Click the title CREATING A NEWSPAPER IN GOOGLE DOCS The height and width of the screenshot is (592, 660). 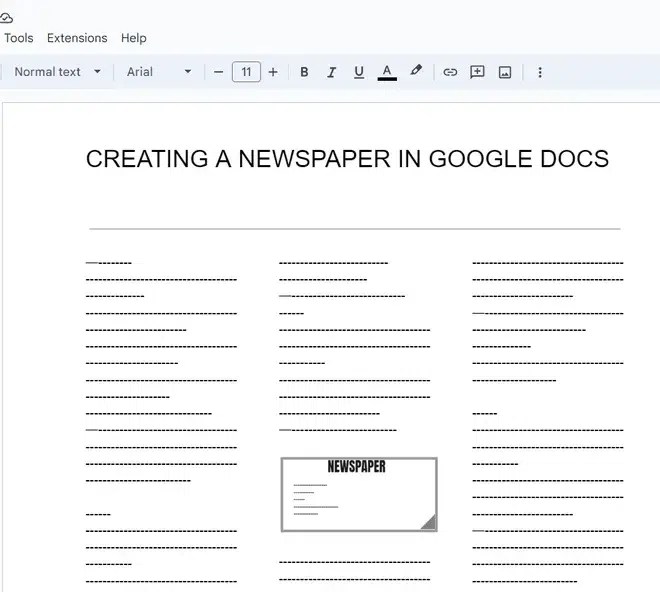tap(347, 159)
